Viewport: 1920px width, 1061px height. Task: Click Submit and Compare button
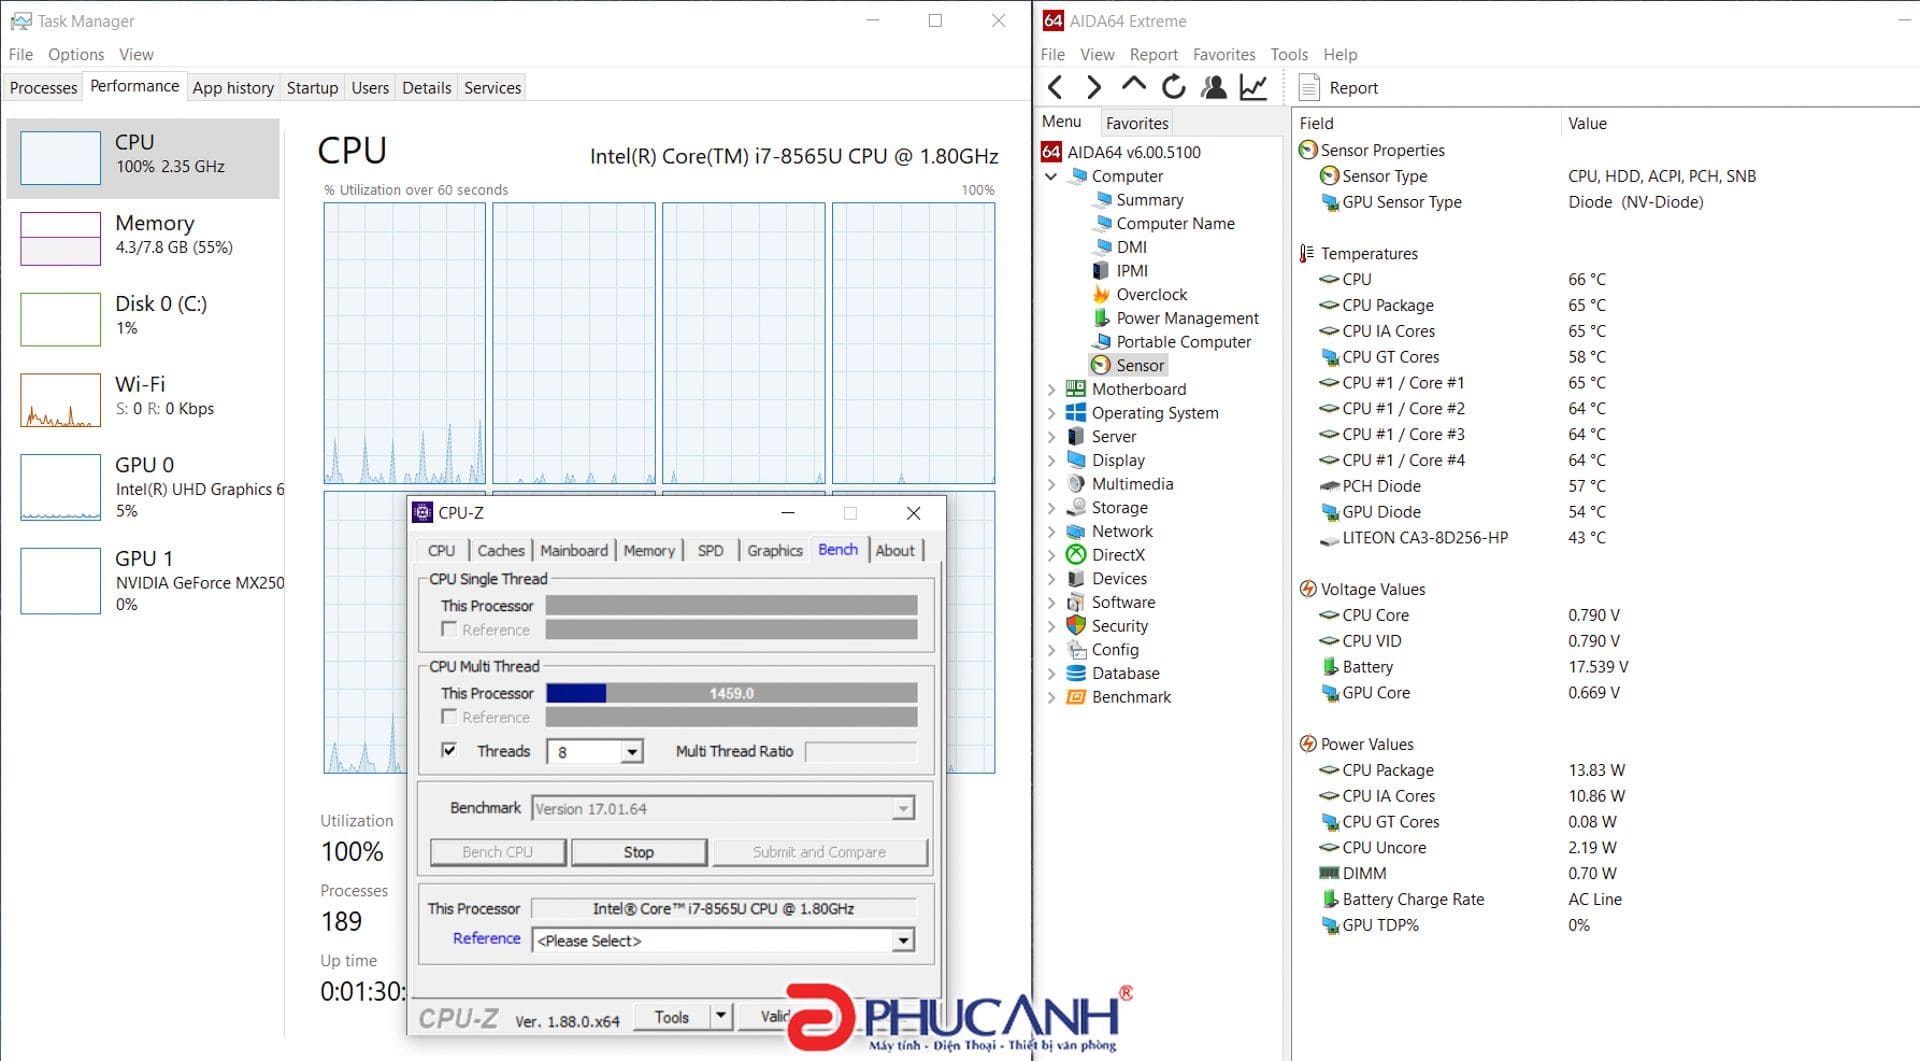[819, 852]
